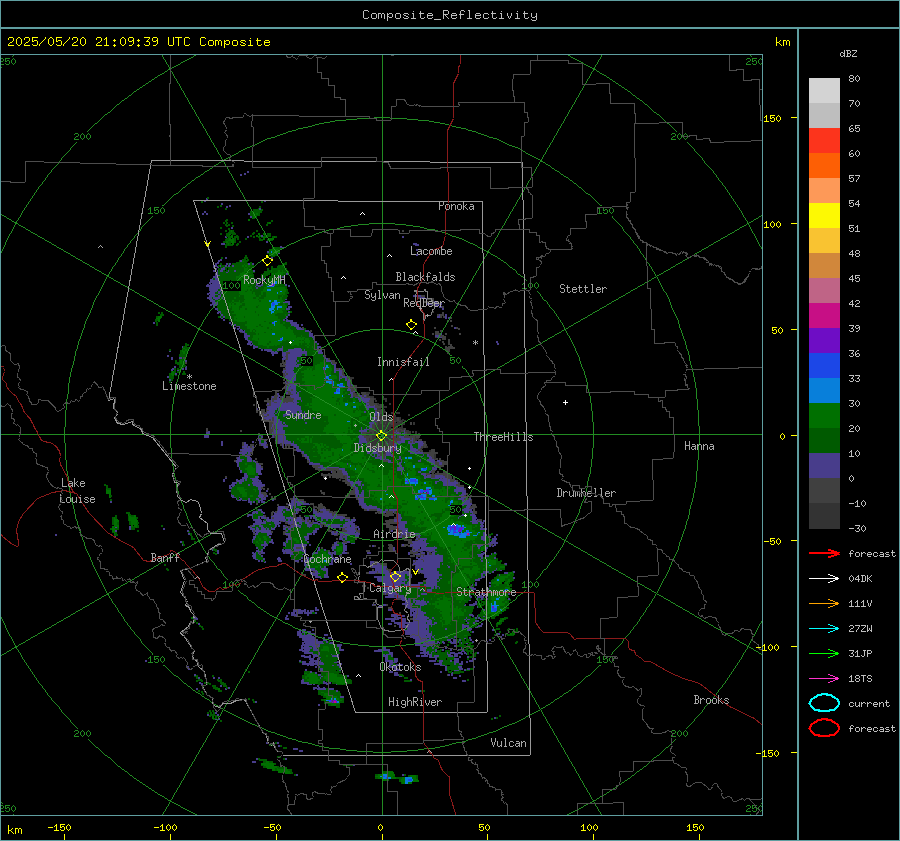Viewport: 900px width, 841px height.
Task: Click the Vulcan town label
Action: coord(509,743)
